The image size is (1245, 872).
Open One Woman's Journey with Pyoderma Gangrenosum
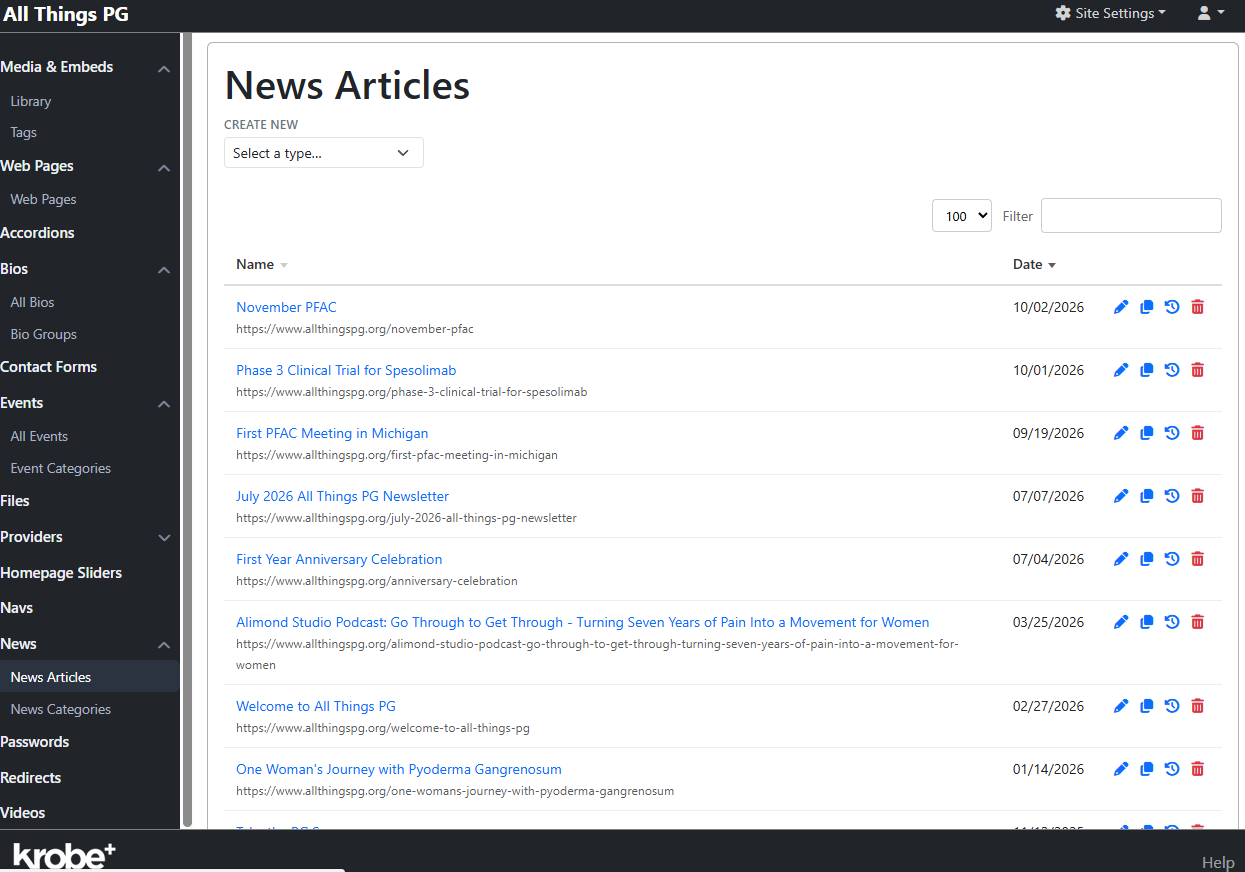click(399, 769)
